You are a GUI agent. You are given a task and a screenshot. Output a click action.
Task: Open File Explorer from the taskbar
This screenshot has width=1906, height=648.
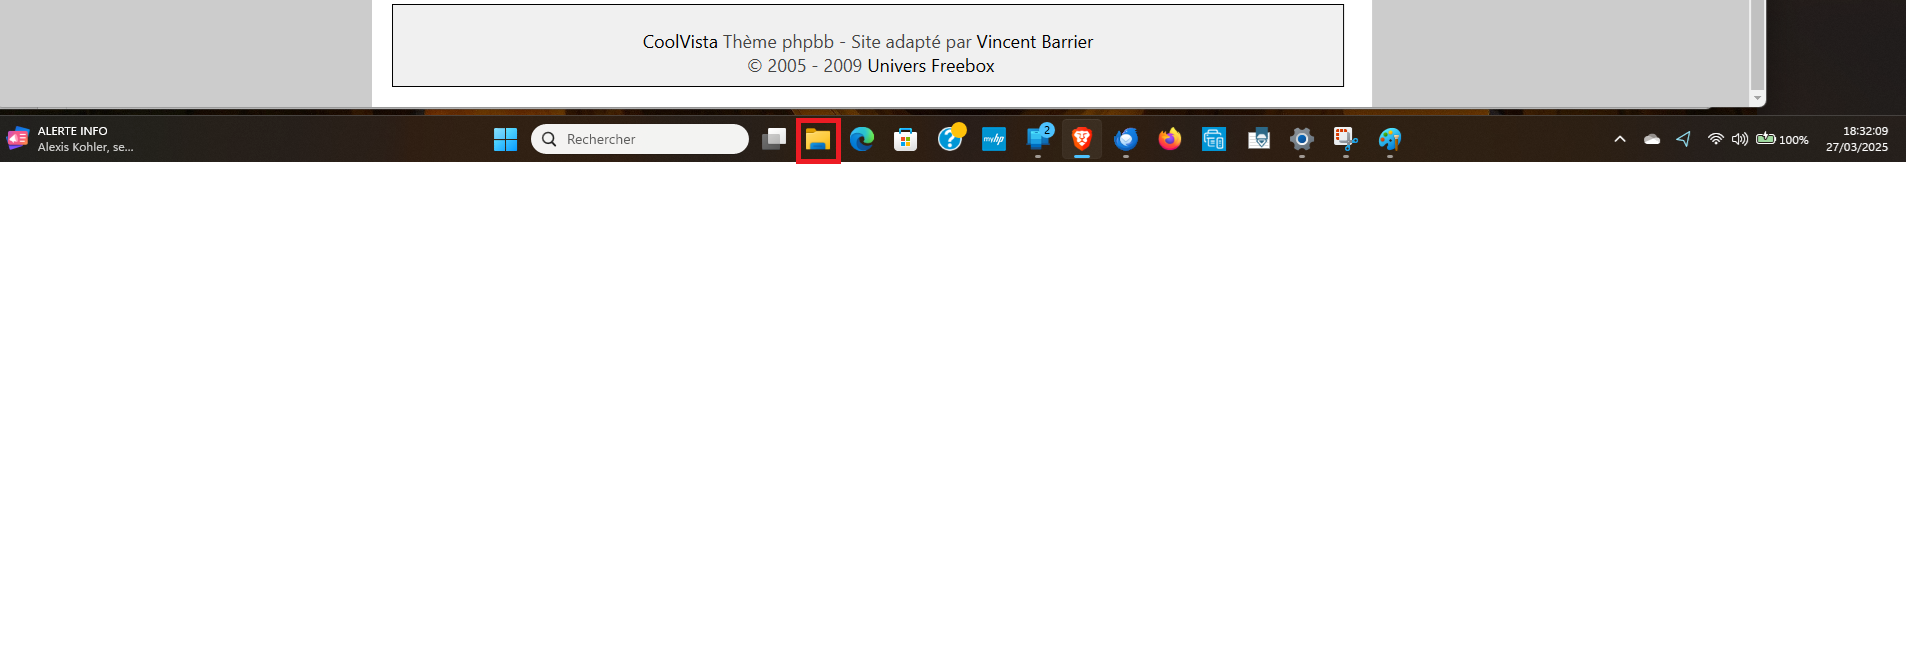818,139
